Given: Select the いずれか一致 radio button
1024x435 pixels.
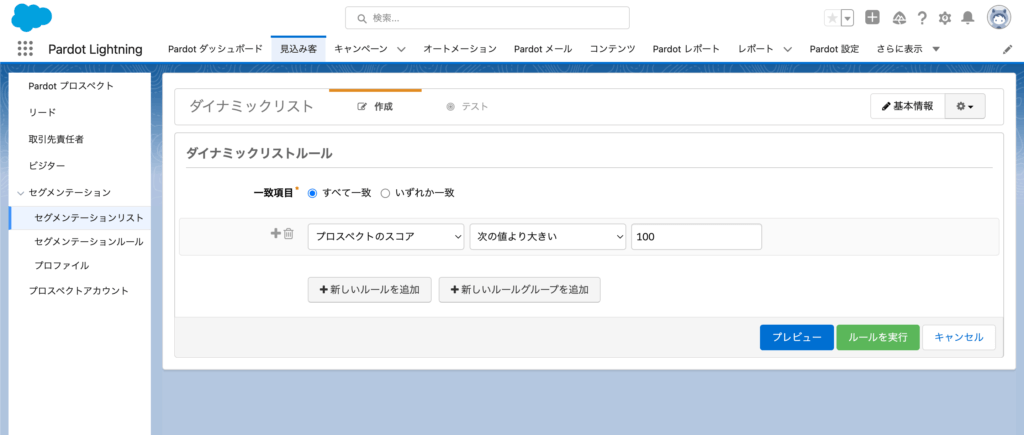Looking at the screenshot, I should [x=385, y=193].
